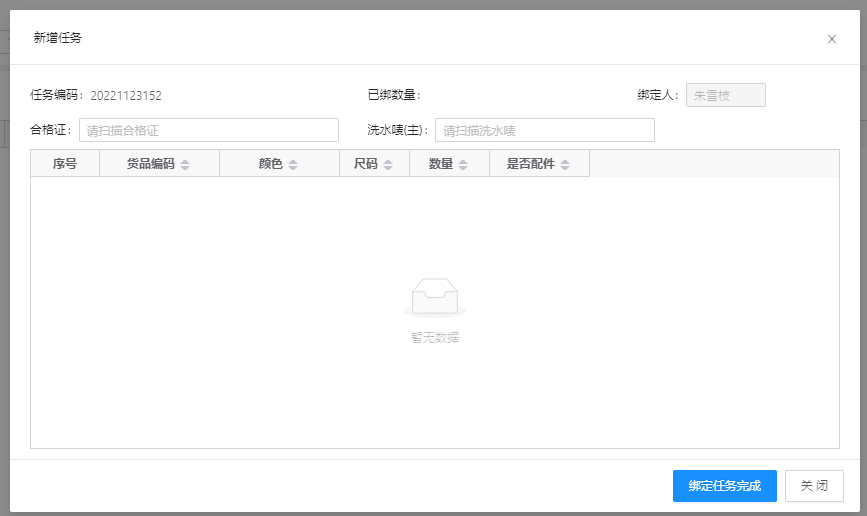Focus the 合格证 scan input field

point(208,130)
